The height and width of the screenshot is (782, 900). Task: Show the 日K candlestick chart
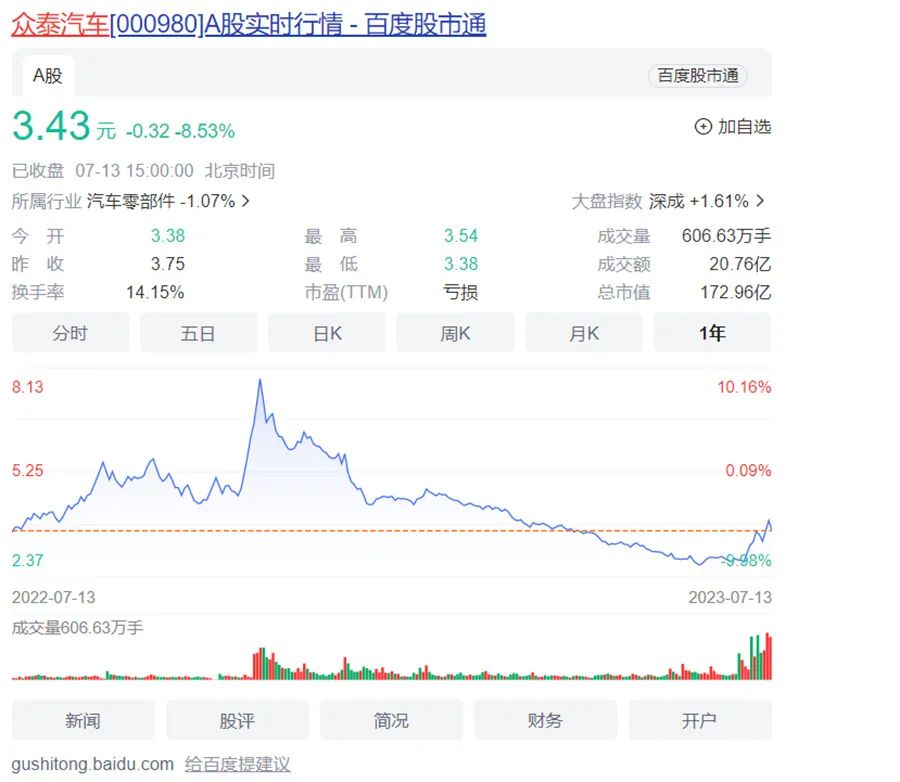(x=327, y=333)
